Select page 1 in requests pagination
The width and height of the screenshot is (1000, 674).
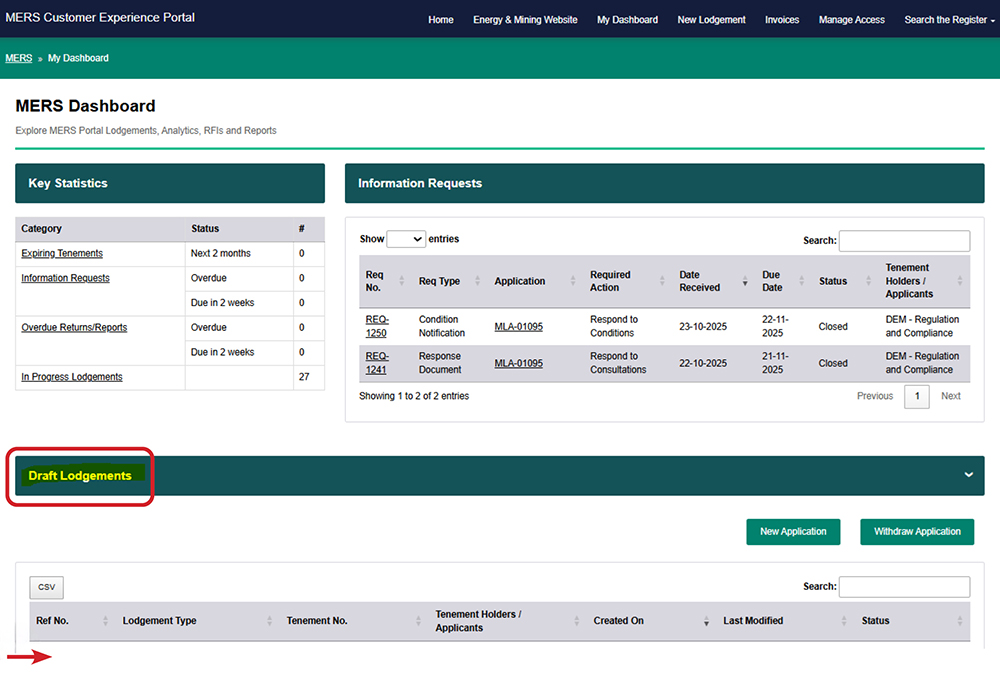point(916,397)
